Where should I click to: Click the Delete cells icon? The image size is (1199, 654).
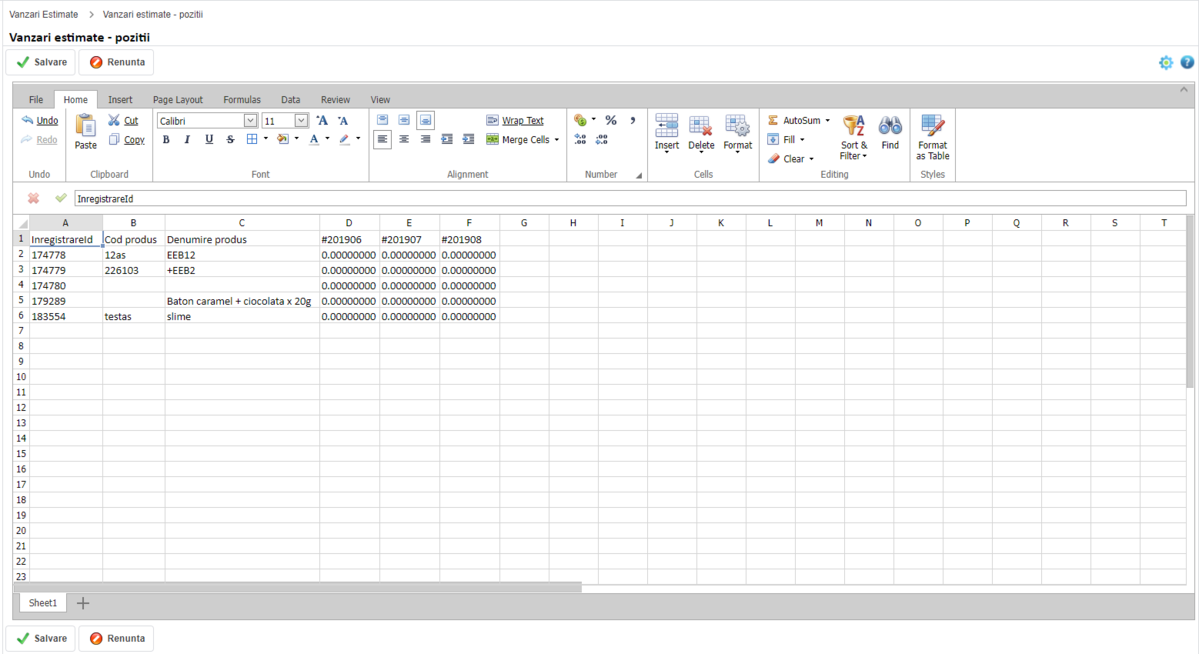[x=701, y=126]
